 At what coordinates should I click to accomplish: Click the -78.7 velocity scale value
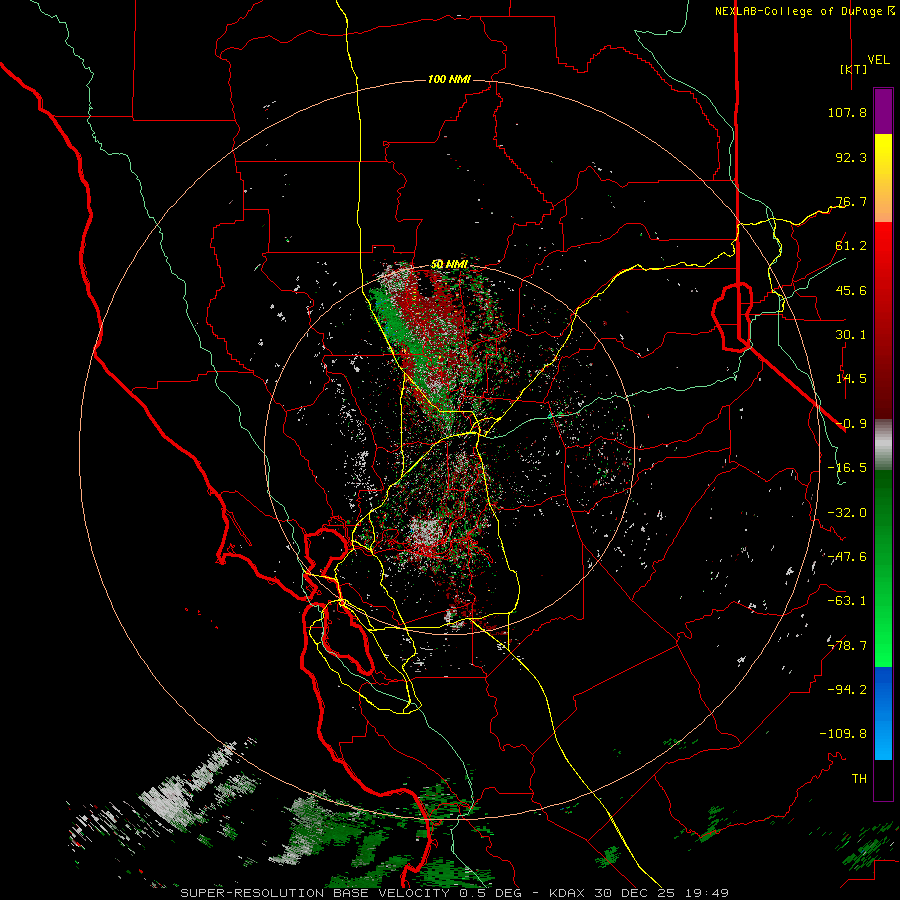pyautogui.click(x=847, y=646)
